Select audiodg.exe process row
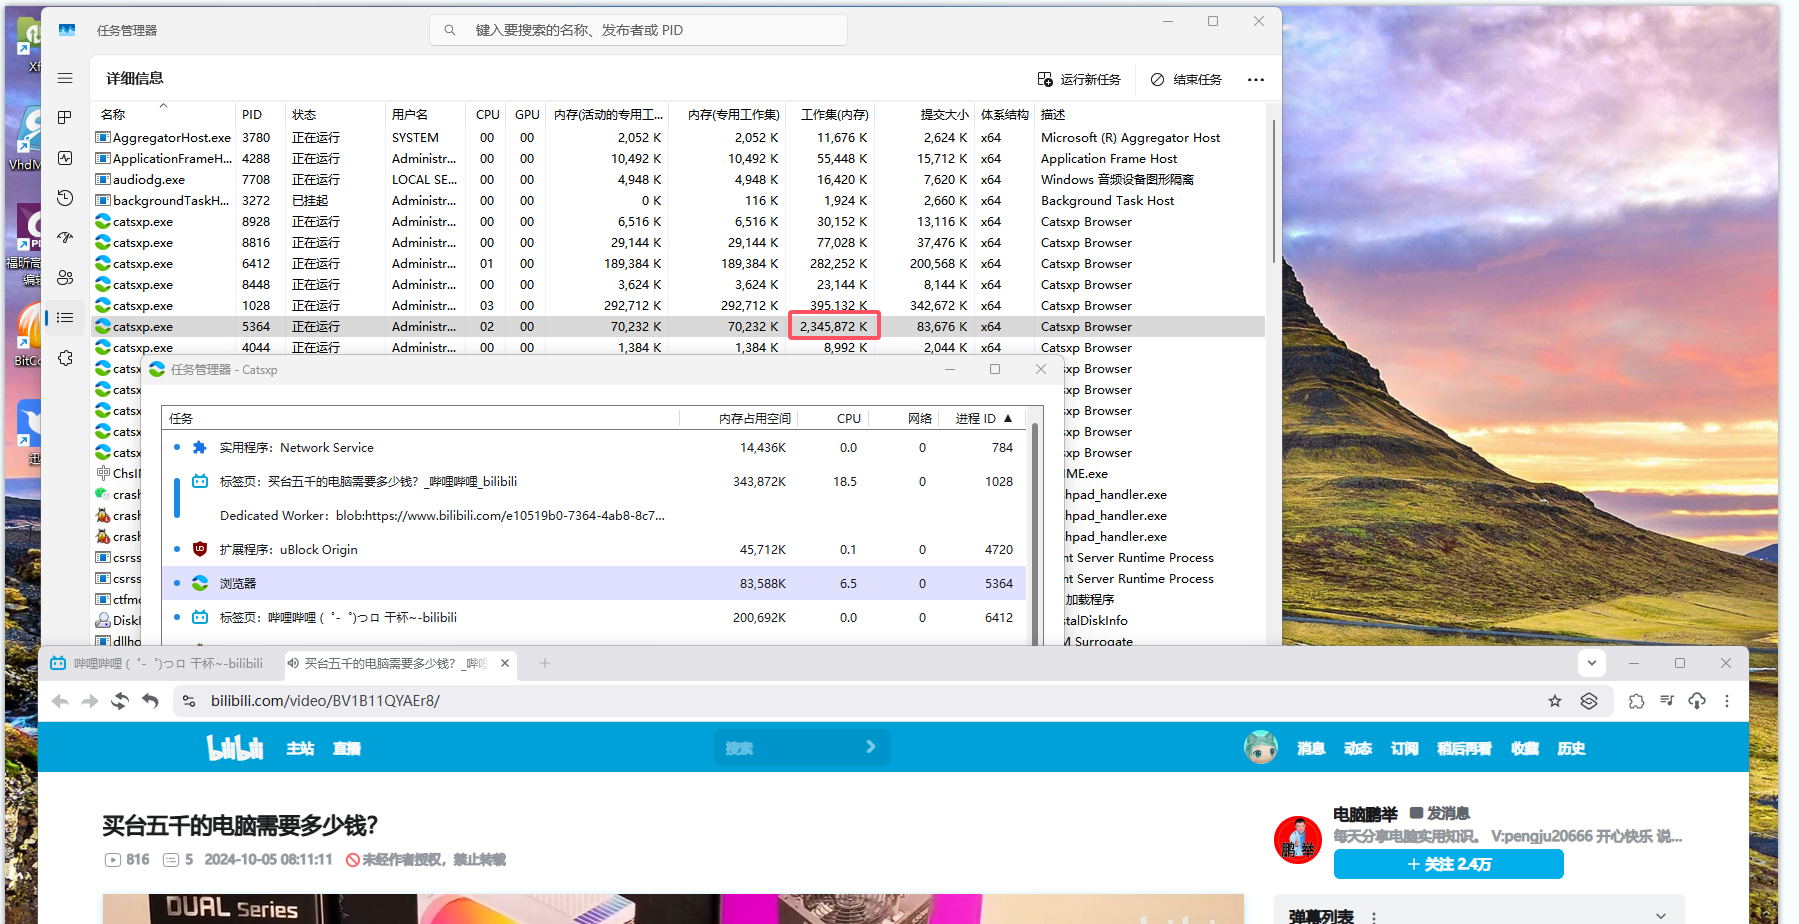Image resolution: width=1799 pixels, height=924 pixels. [x=680, y=179]
